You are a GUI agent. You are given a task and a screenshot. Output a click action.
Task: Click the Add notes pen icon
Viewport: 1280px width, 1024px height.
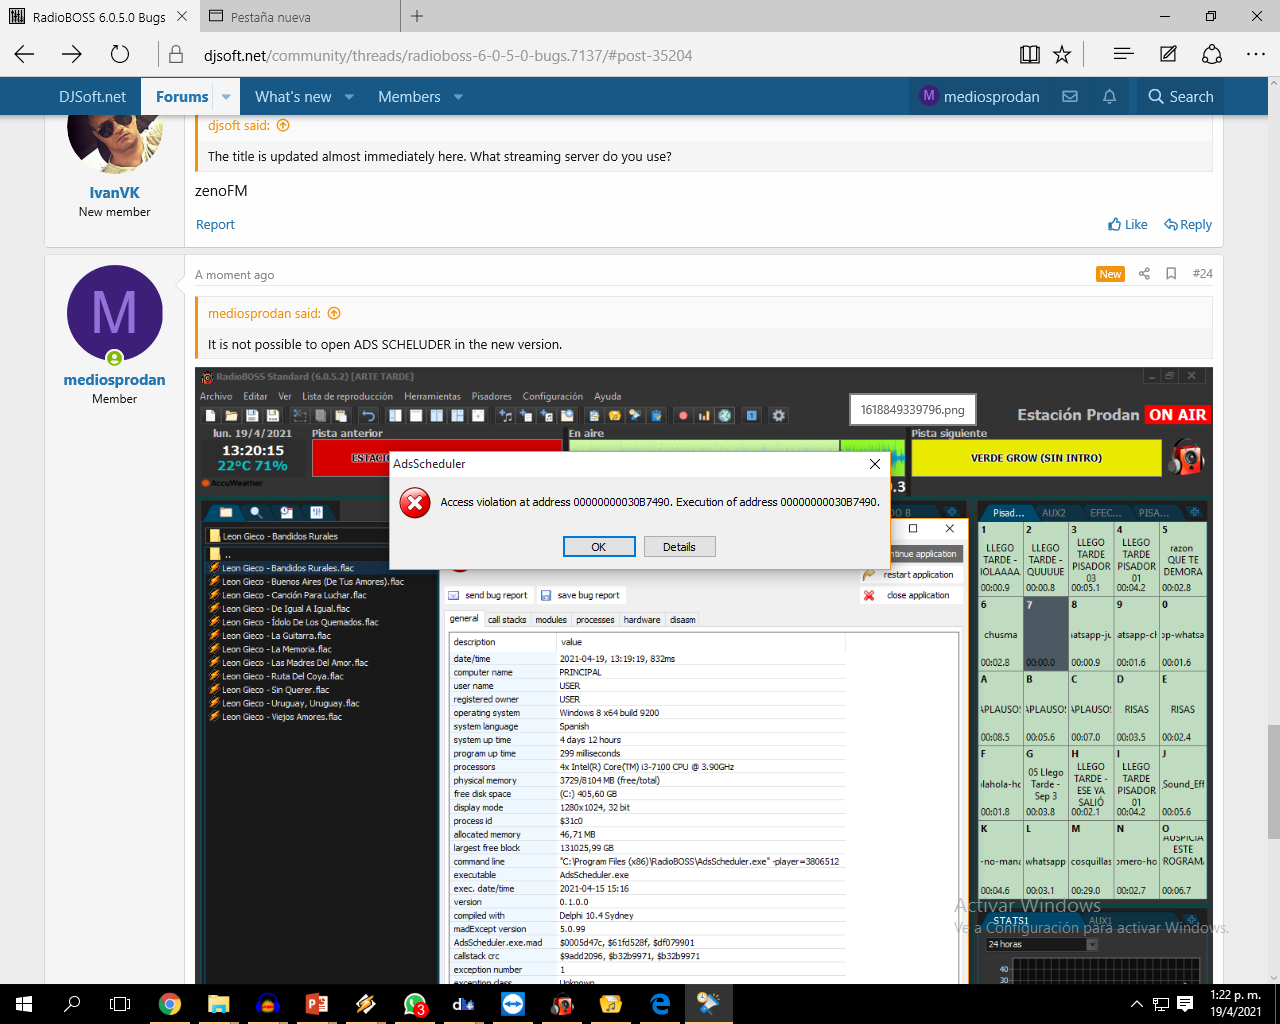(x=1168, y=55)
